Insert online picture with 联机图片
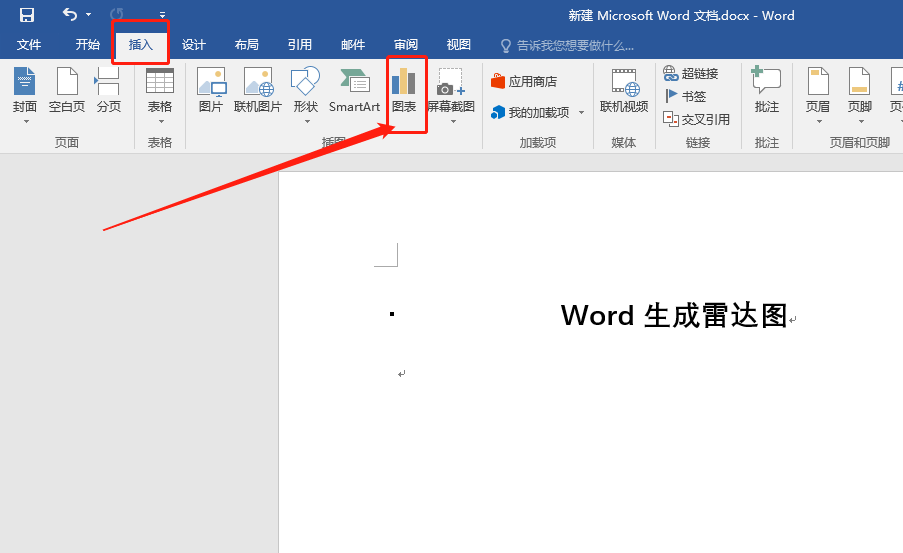 click(x=258, y=90)
